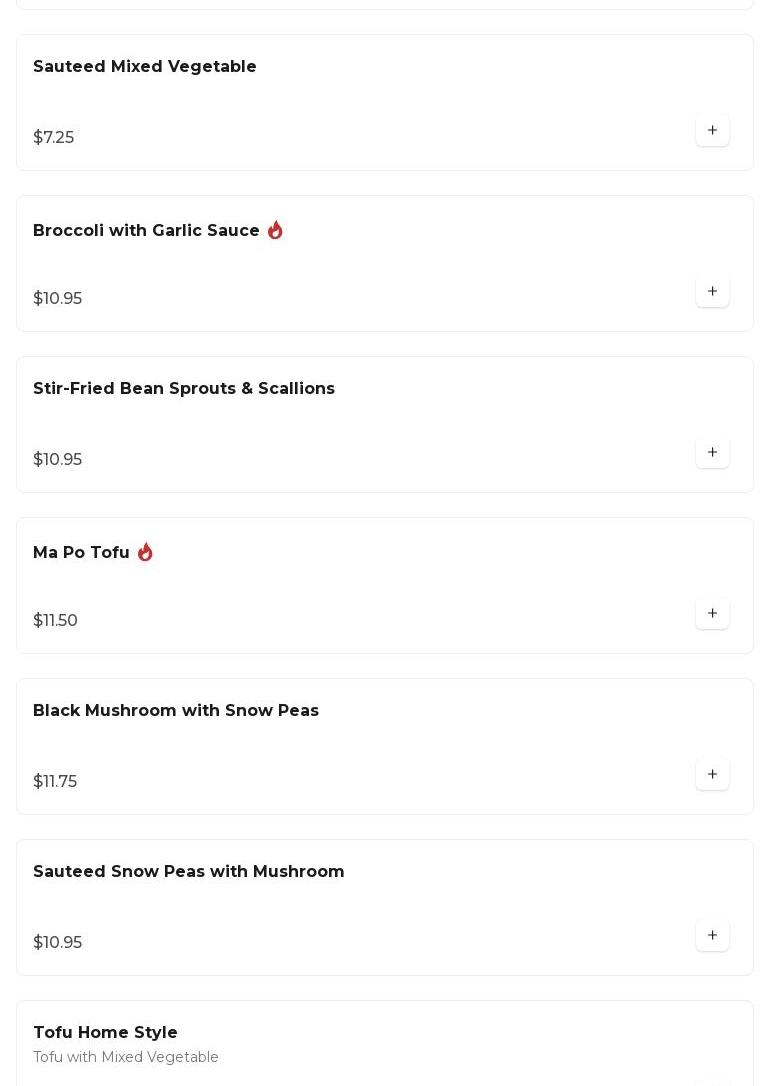Click spicy flame icon next to Ma Po Tofu
The width and height of the screenshot is (770, 1086).
point(145,552)
